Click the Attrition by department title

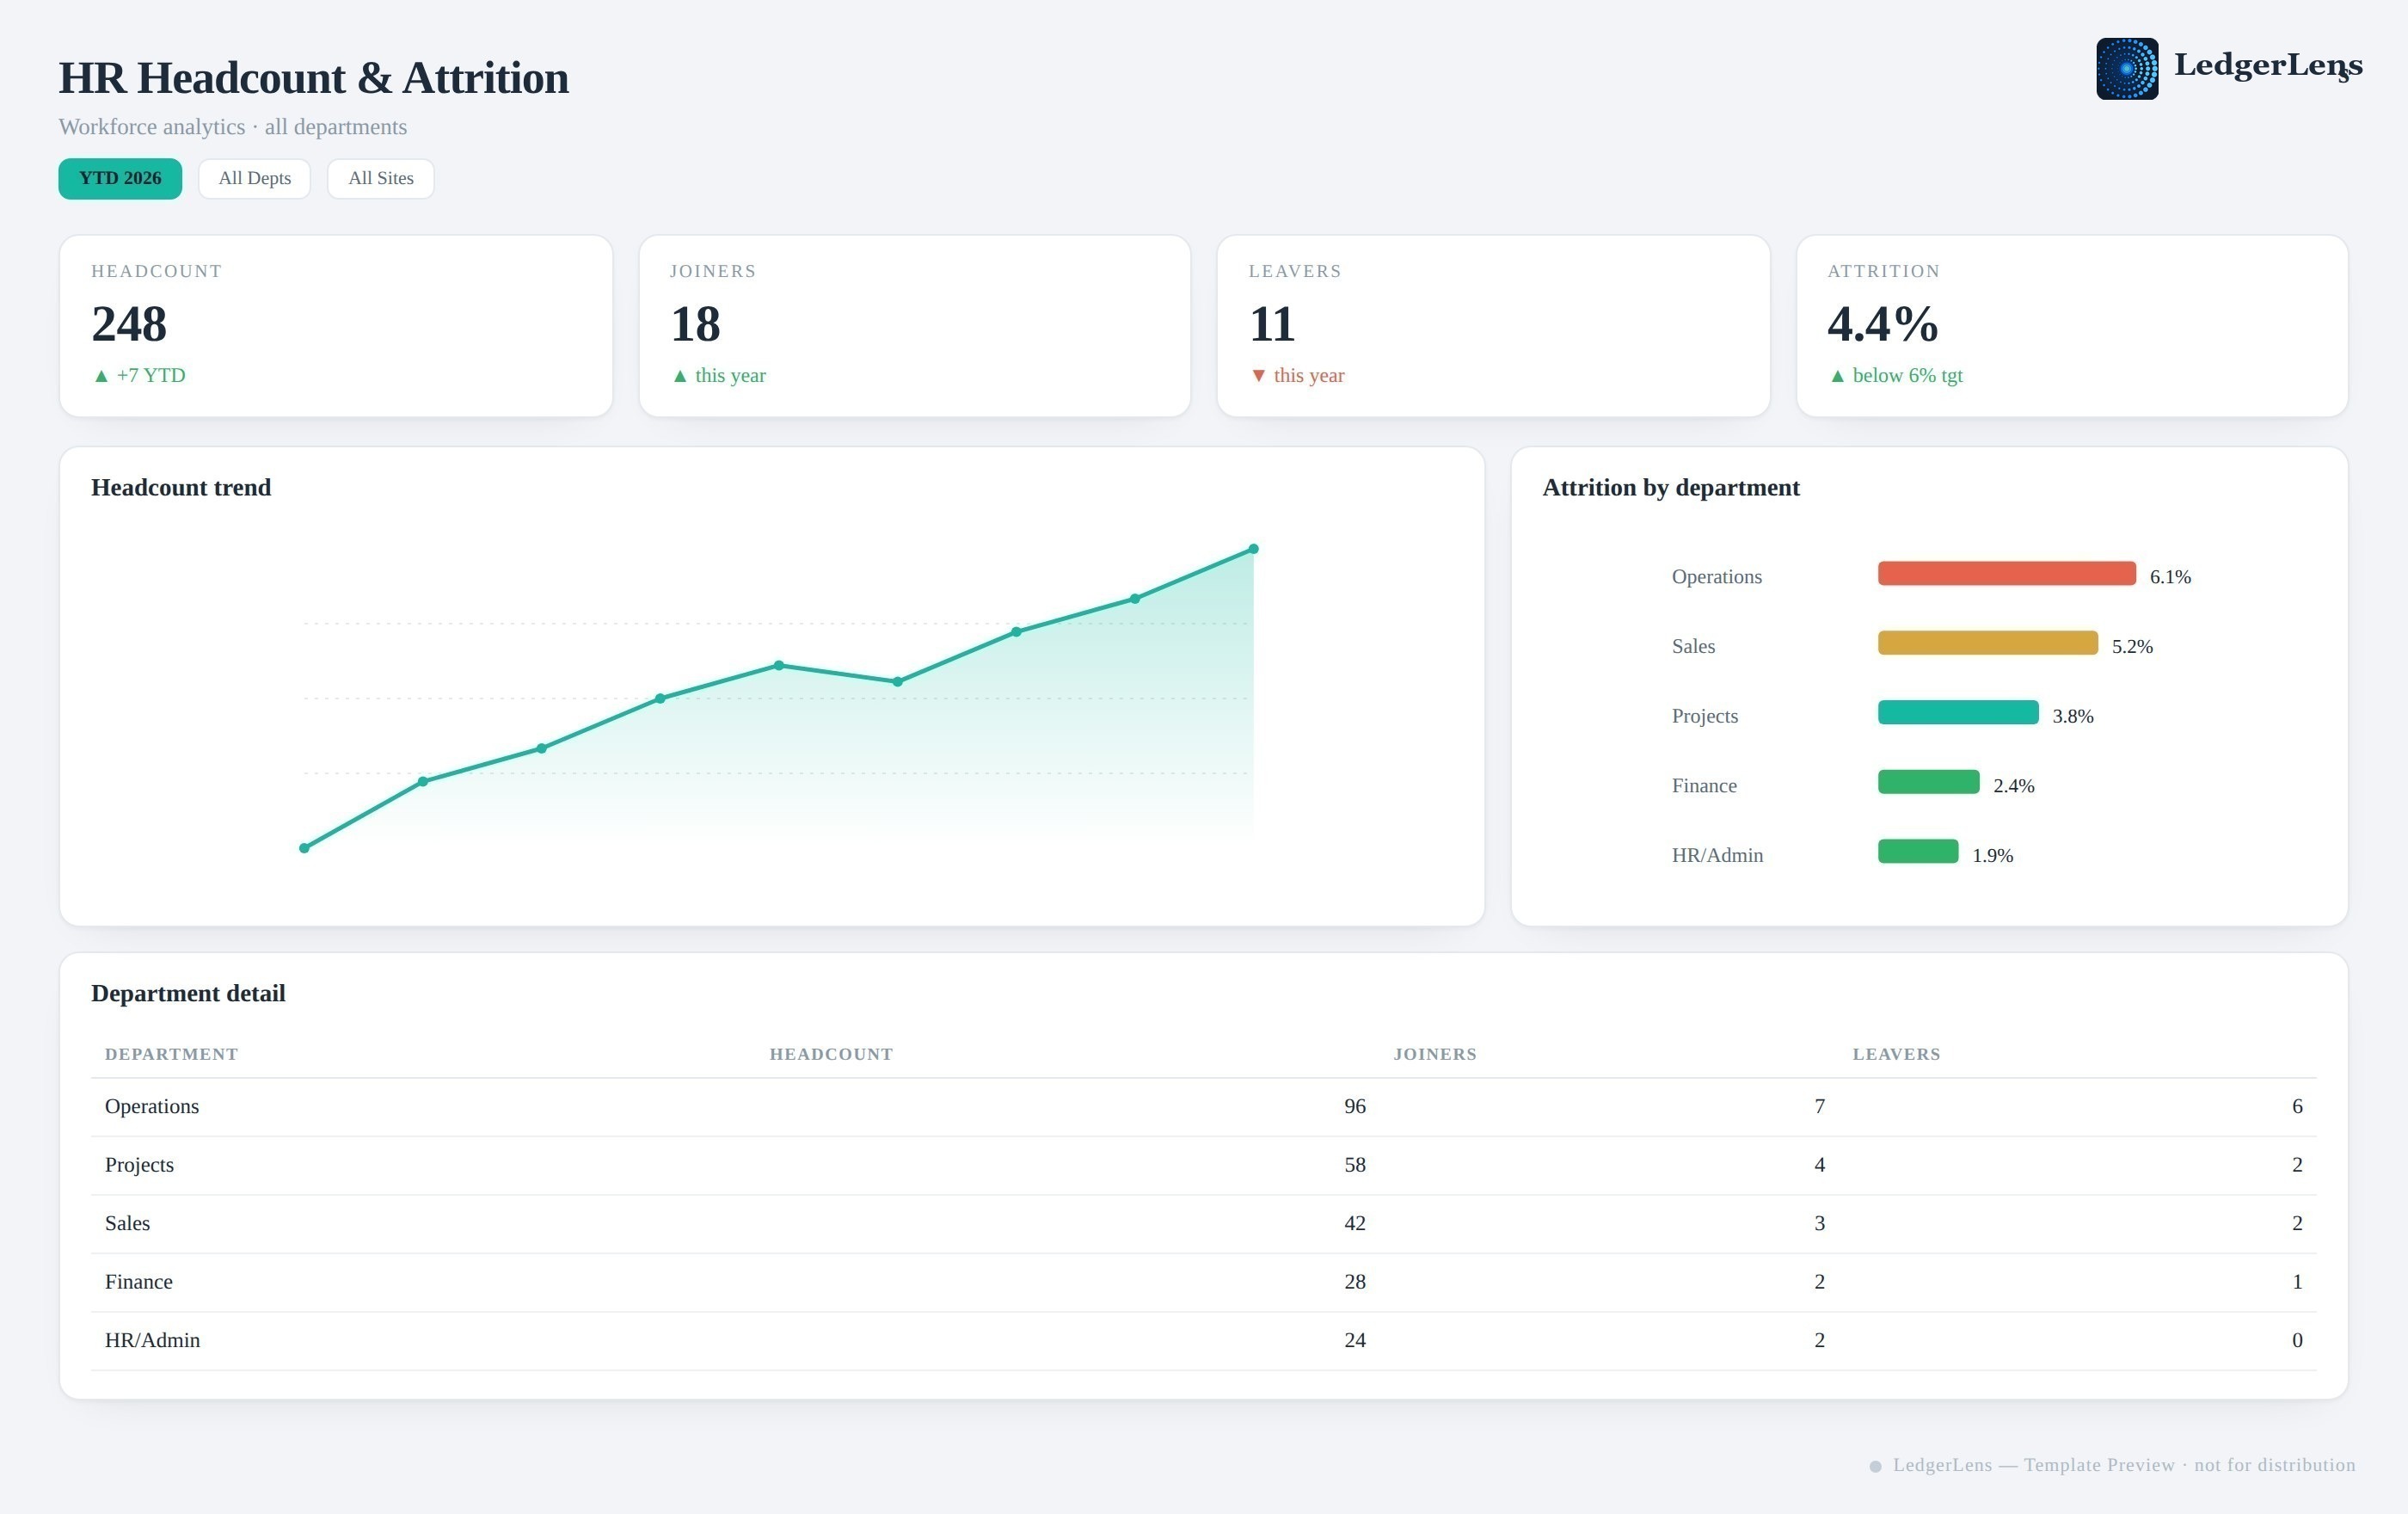point(1671,488)
